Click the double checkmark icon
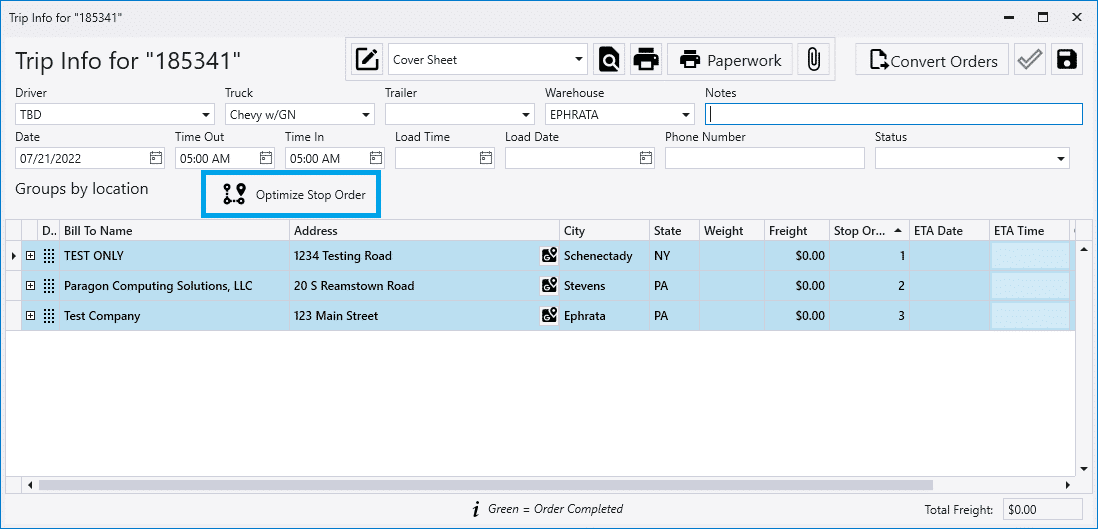This screenshot has height=529, width=1098. click(1029, 60)
